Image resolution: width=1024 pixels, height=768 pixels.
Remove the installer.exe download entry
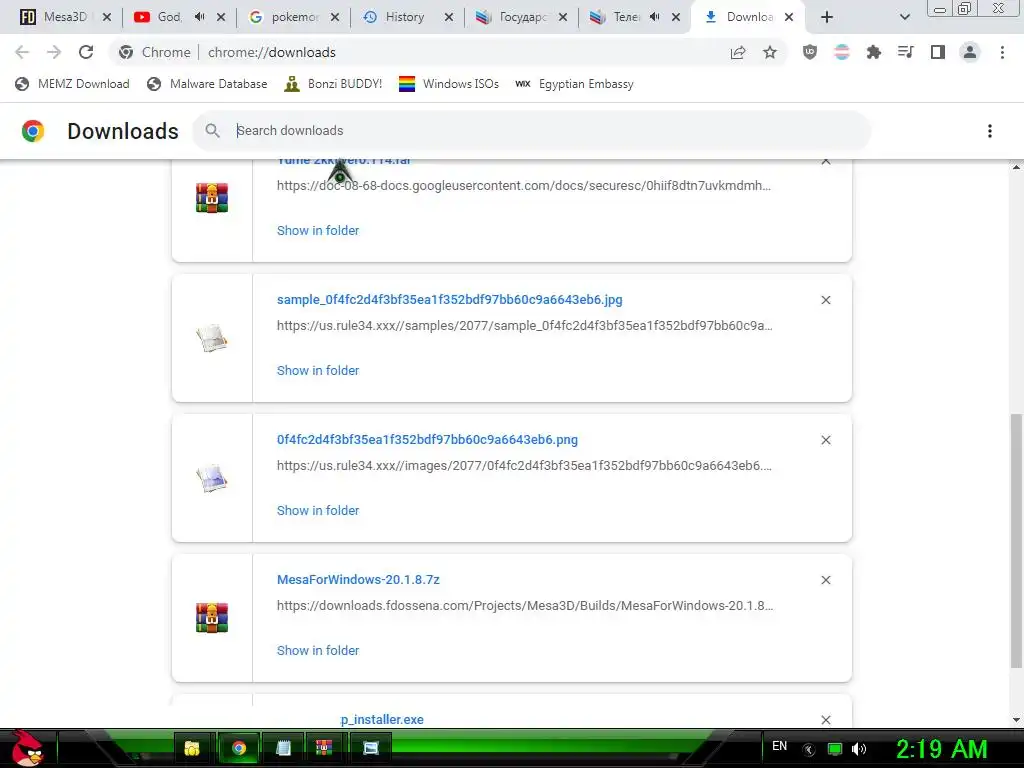pyautogui.click(x=826, y=720)
